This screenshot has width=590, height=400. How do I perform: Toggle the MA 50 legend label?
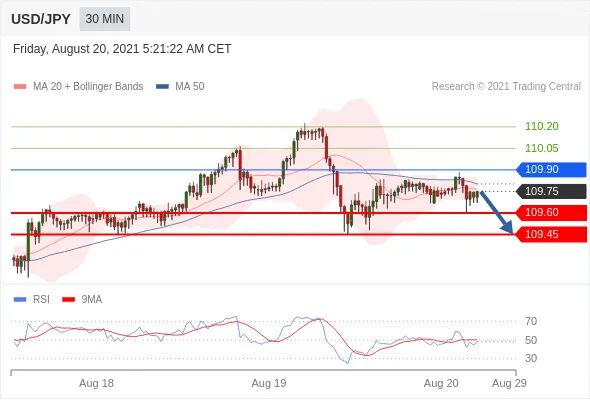coord(190,87)
